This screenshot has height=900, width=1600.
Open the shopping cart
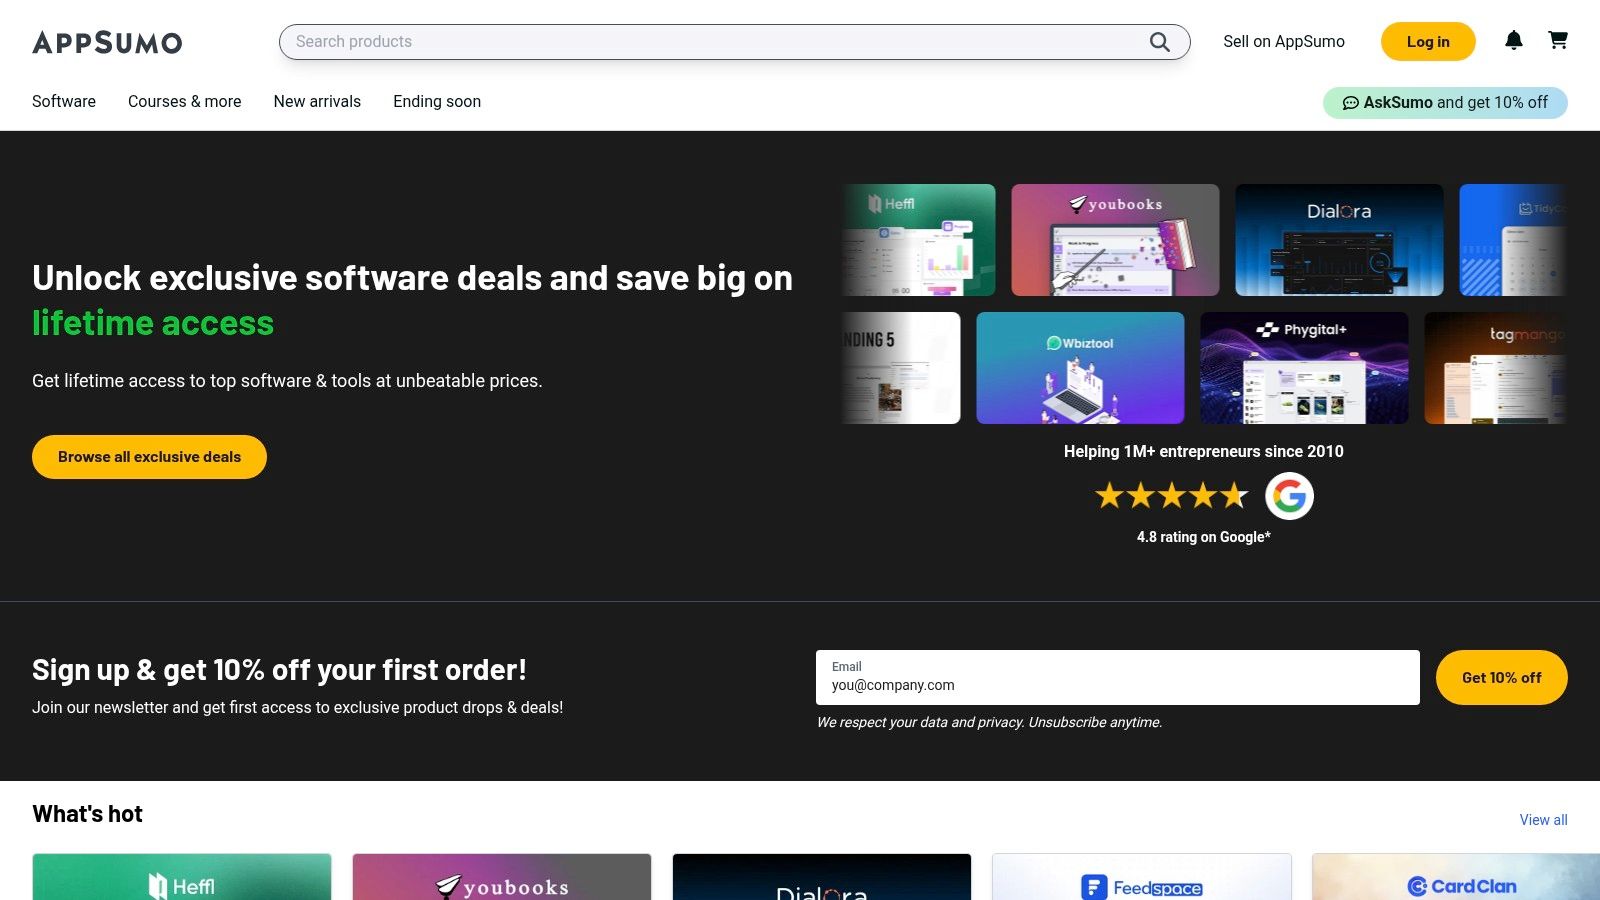click(x=1558, y=41)
